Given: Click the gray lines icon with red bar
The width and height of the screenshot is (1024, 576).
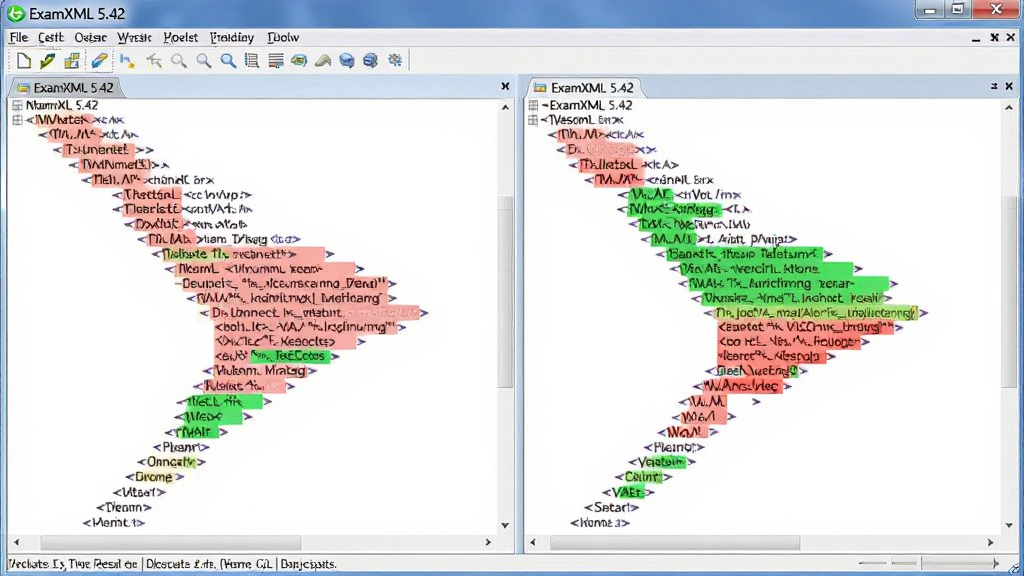Looking at the screenshot, I should tap(276, 61).
